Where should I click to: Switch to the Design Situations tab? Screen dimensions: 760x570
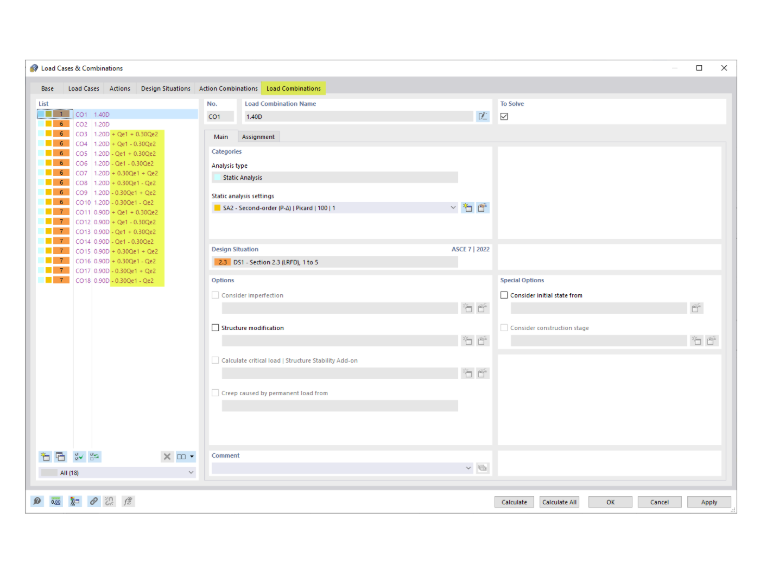pos(165,89)
